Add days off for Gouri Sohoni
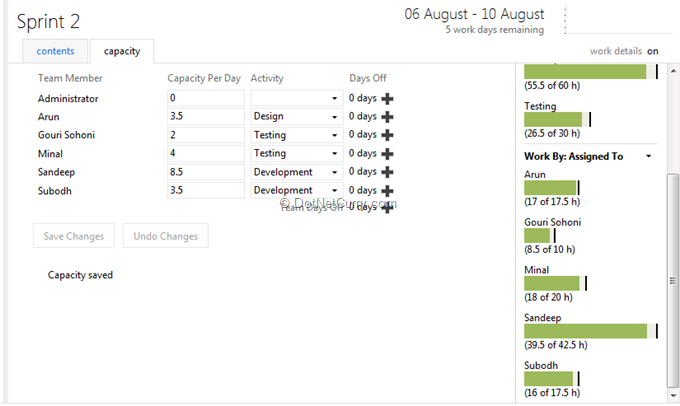The height and width of the screenshot is (406, 680). coord(388,135)
